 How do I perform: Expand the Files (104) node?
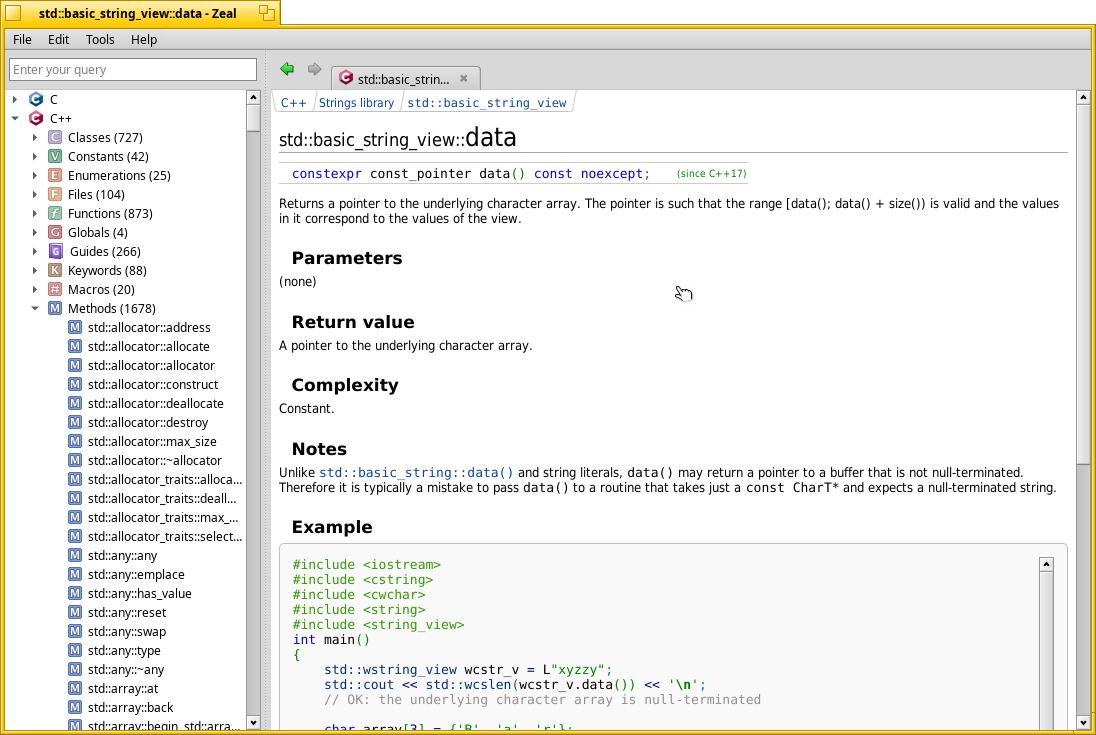click(35, 194)
